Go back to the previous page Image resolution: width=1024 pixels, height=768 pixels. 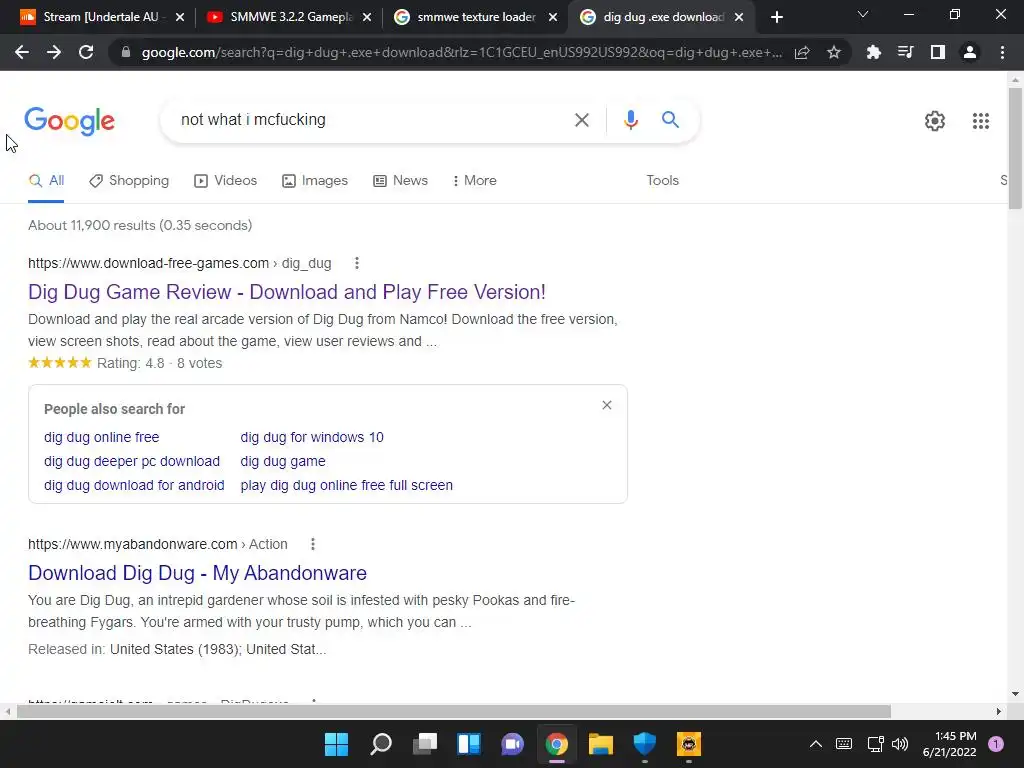click(22, 52)
